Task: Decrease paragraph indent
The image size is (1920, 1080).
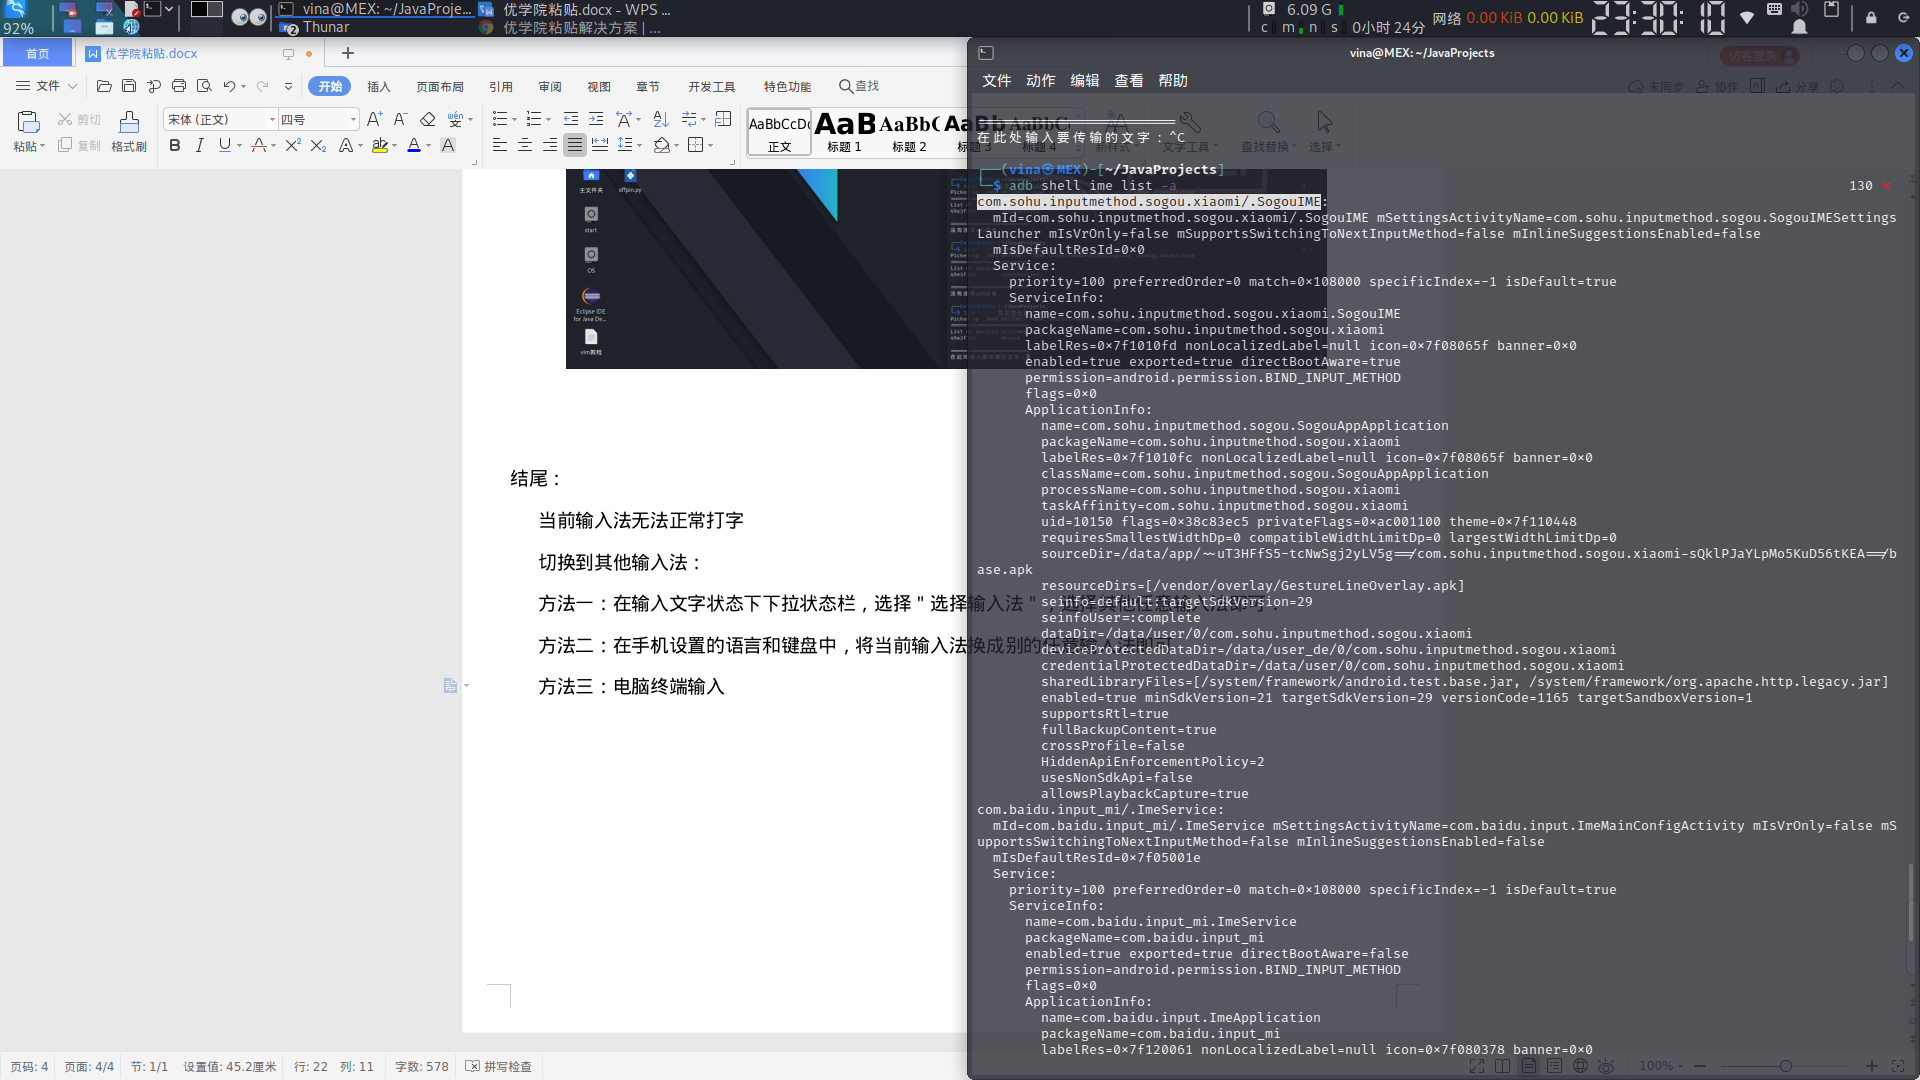Action: coord(571,119)
